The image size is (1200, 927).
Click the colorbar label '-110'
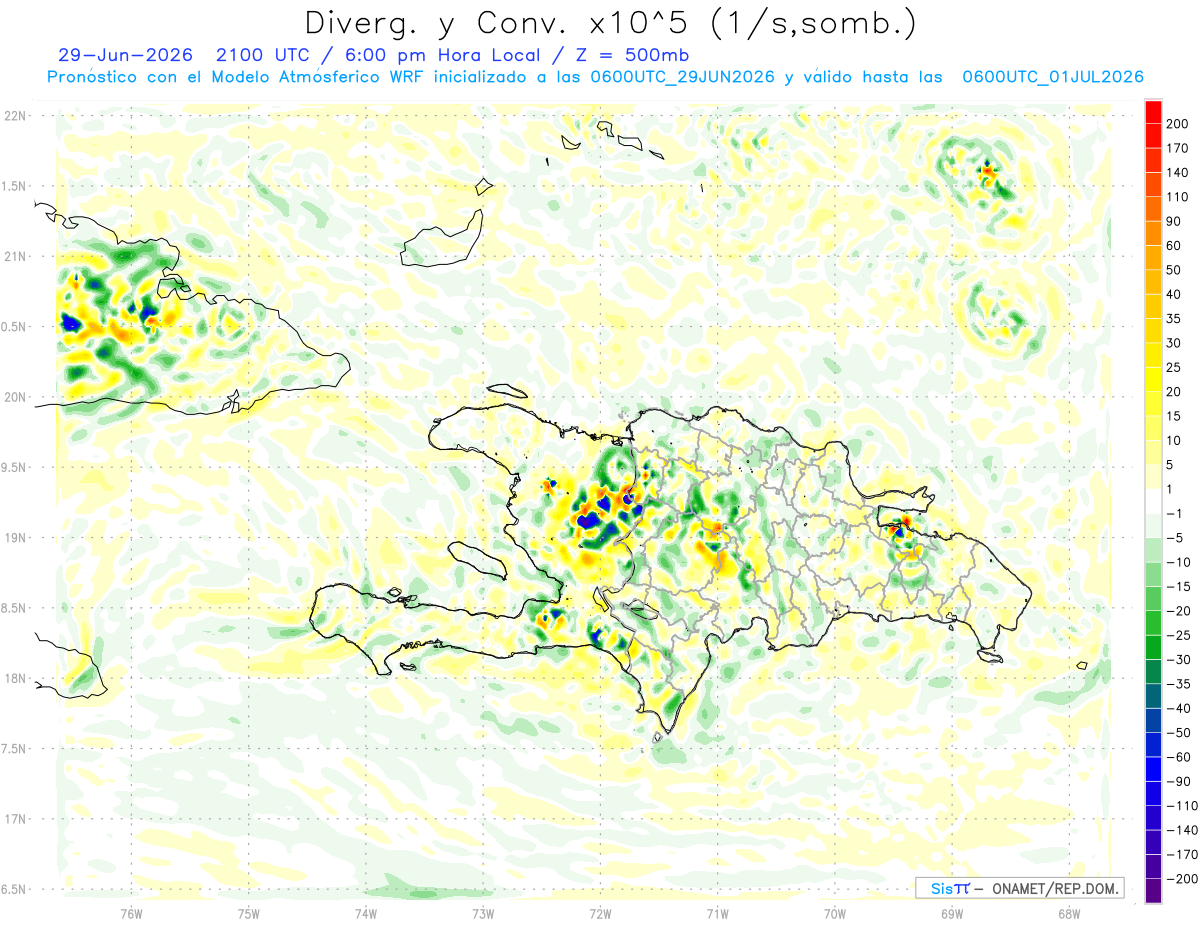click(x=1182, y=805)
